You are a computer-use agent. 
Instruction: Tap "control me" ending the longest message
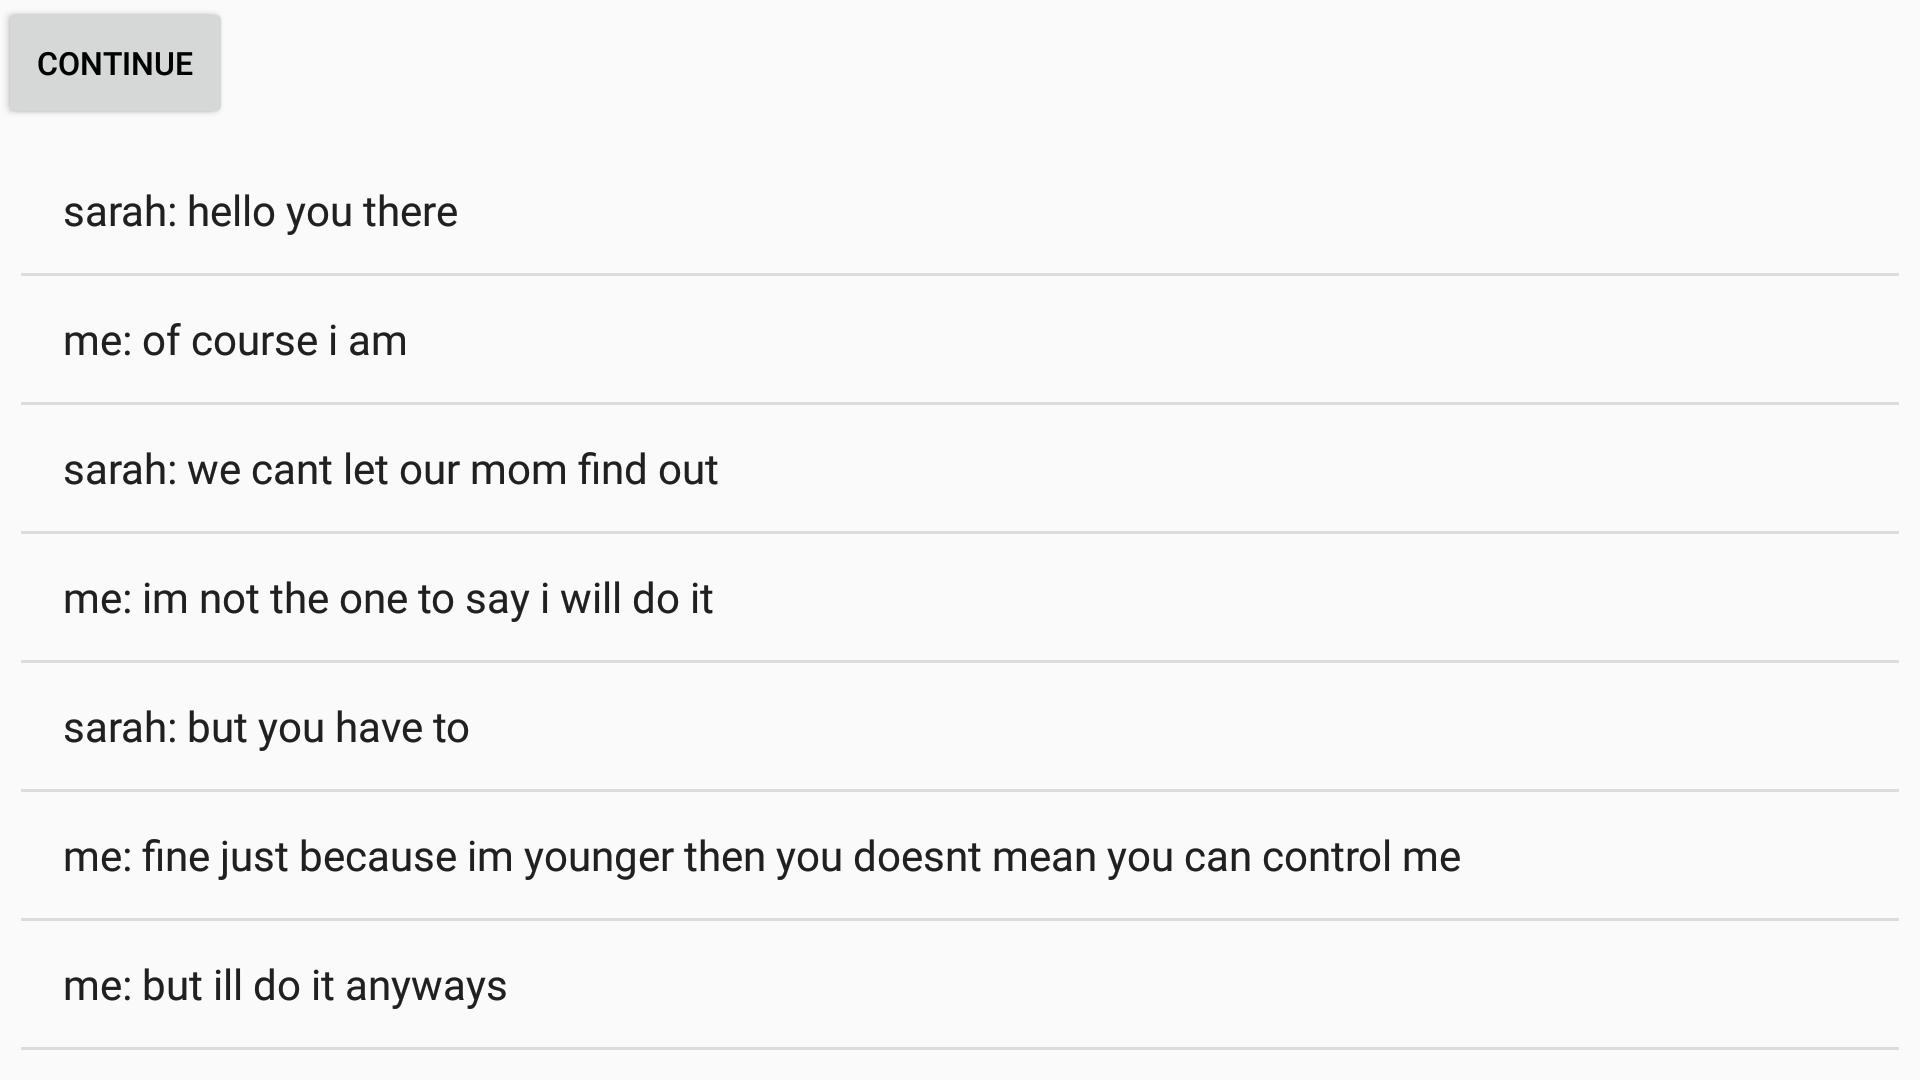pyautogui.click(x=1360, y=857)
